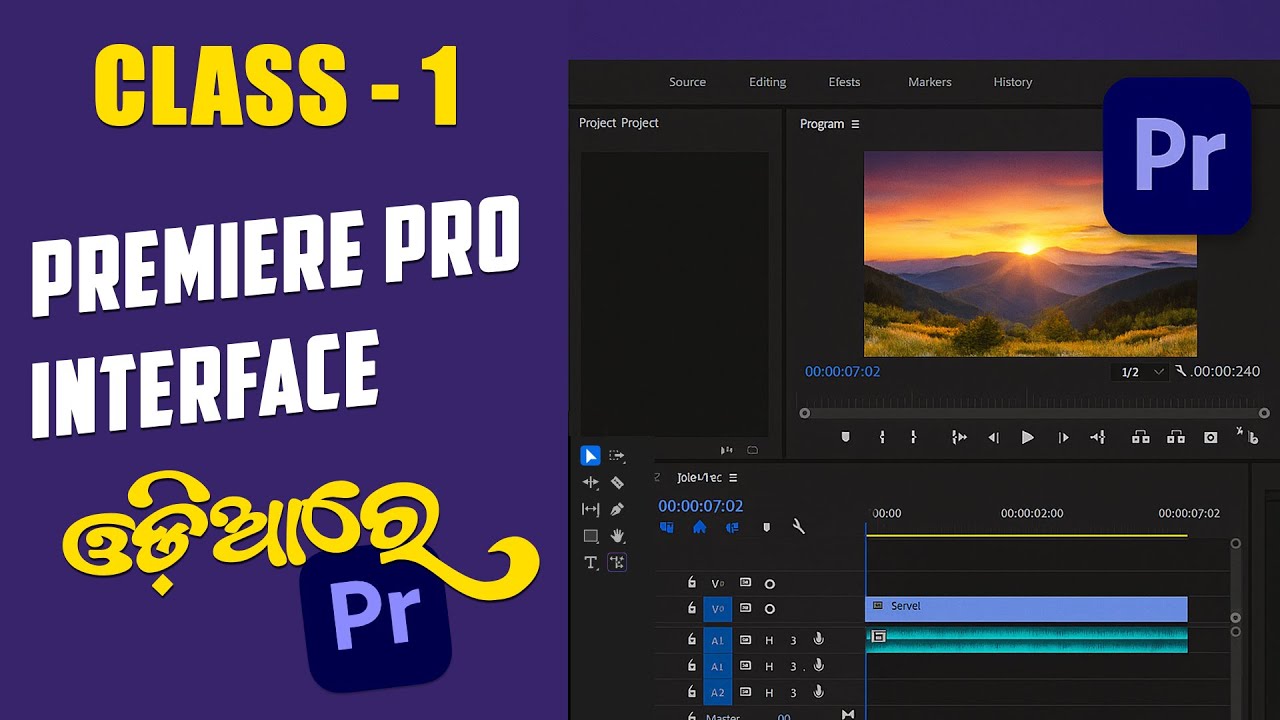
Task: Step forward one frame
Action: 1063,437
